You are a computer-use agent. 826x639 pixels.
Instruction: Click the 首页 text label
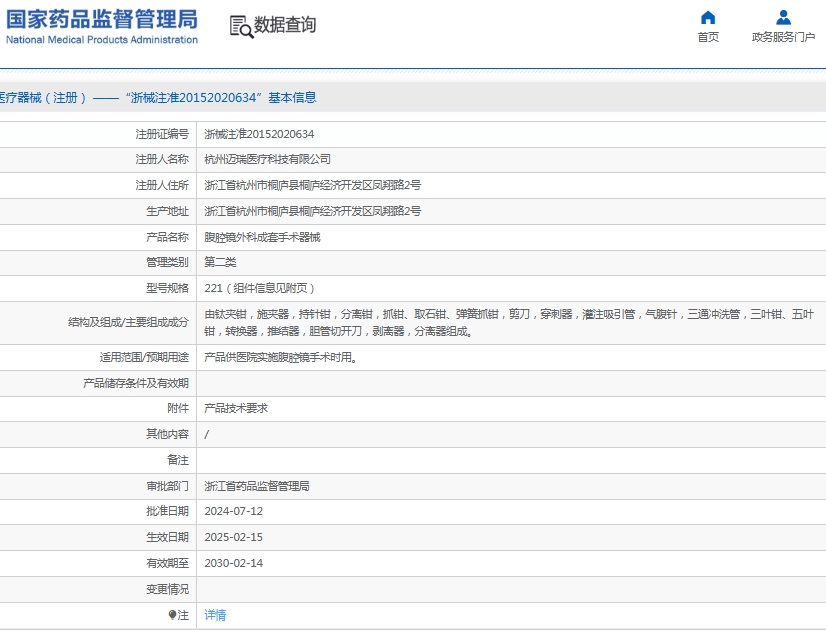click(708, 37)
